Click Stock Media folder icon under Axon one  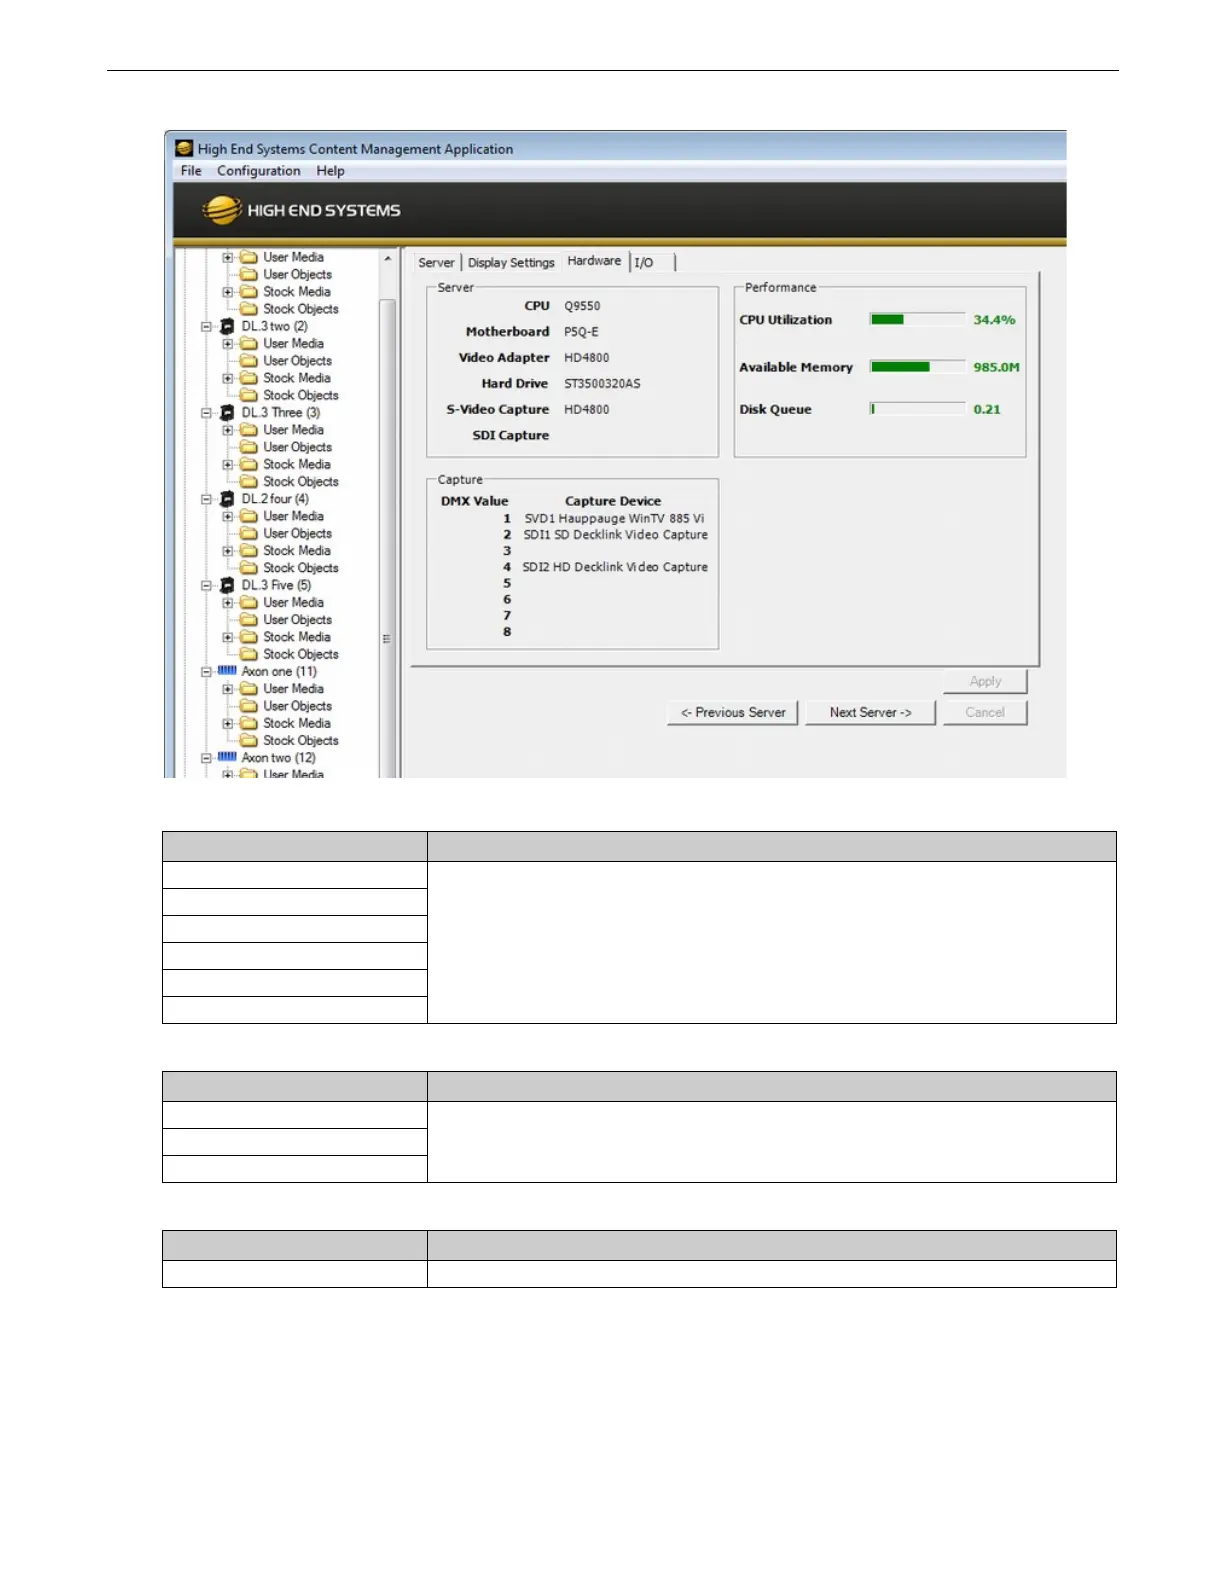tap(249, 723)
